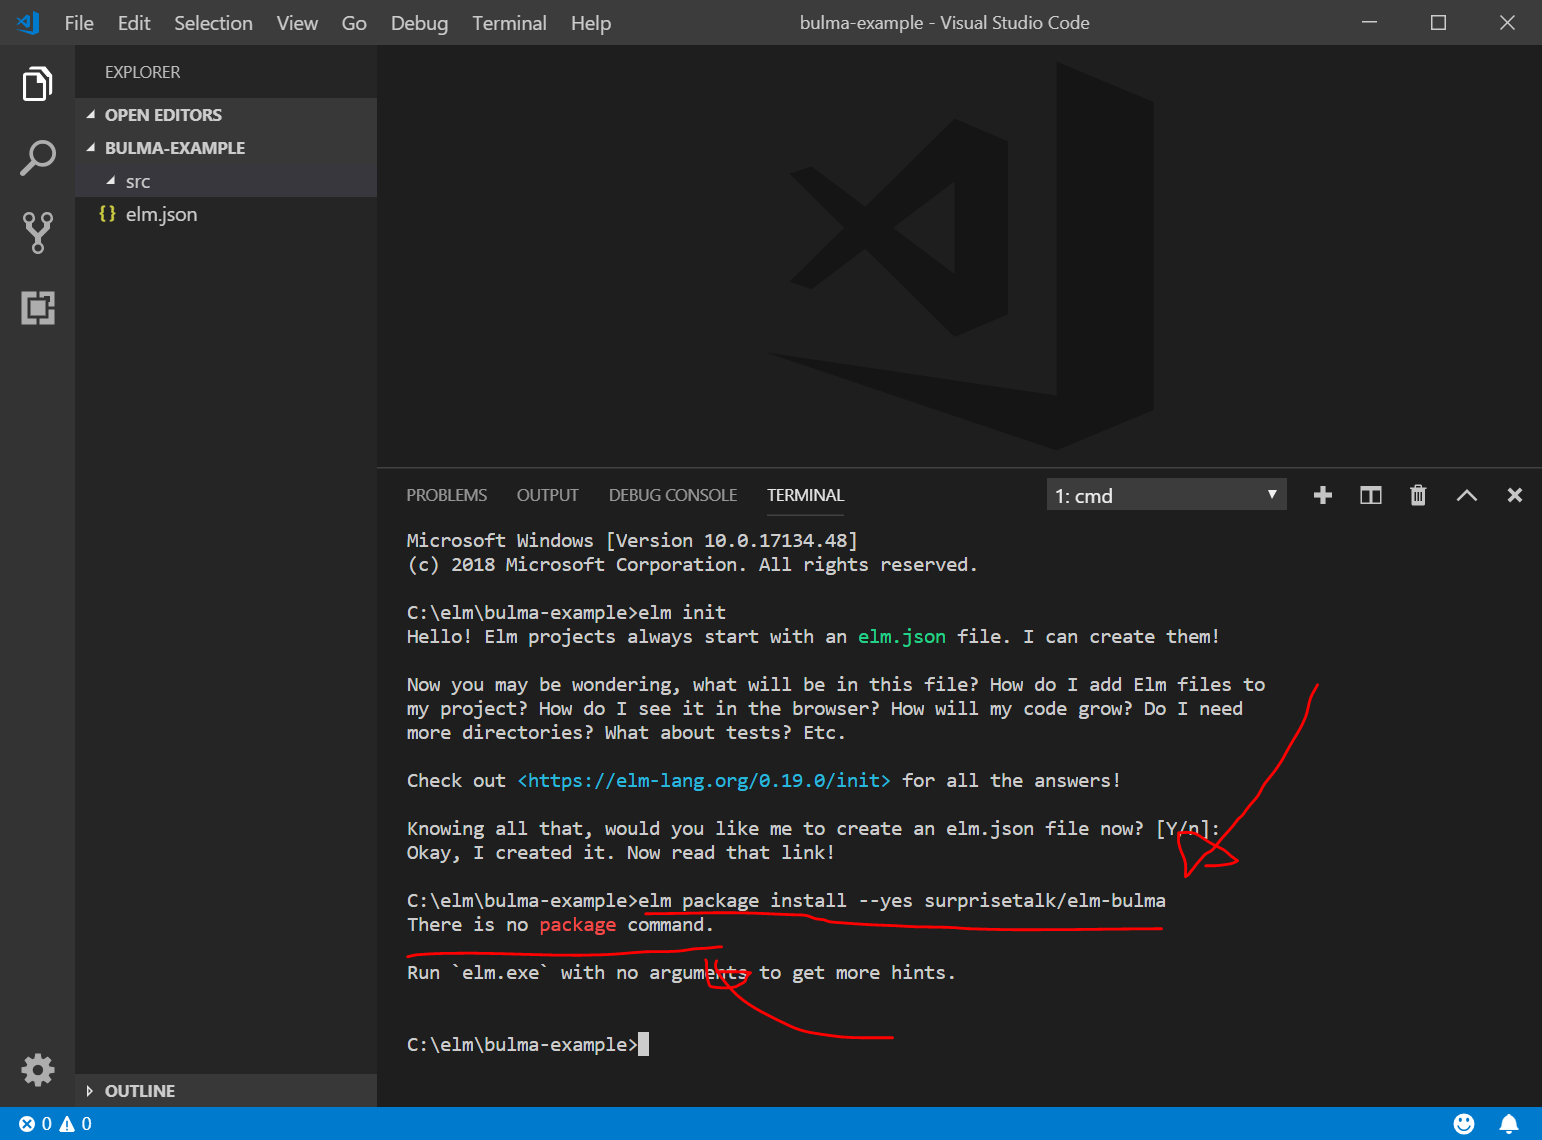The width and height of the screenshot is (1542, 1140).
Task: Collapse the OPEN EDITORS section
Action: click(x=226, y=115)
